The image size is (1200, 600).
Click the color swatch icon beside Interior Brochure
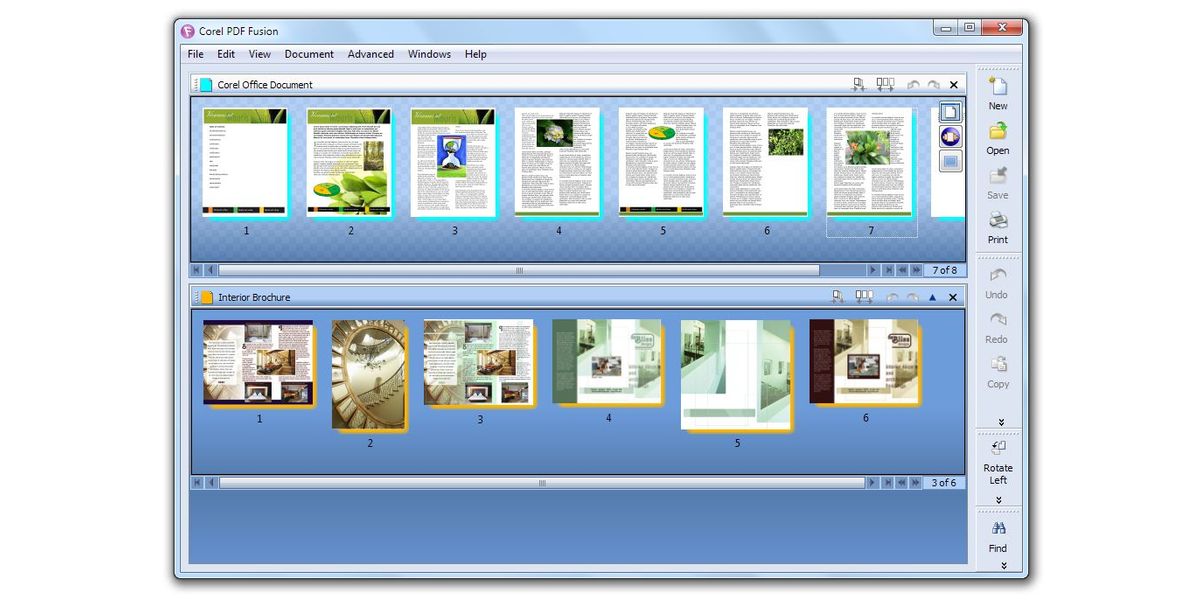point(207,297)
